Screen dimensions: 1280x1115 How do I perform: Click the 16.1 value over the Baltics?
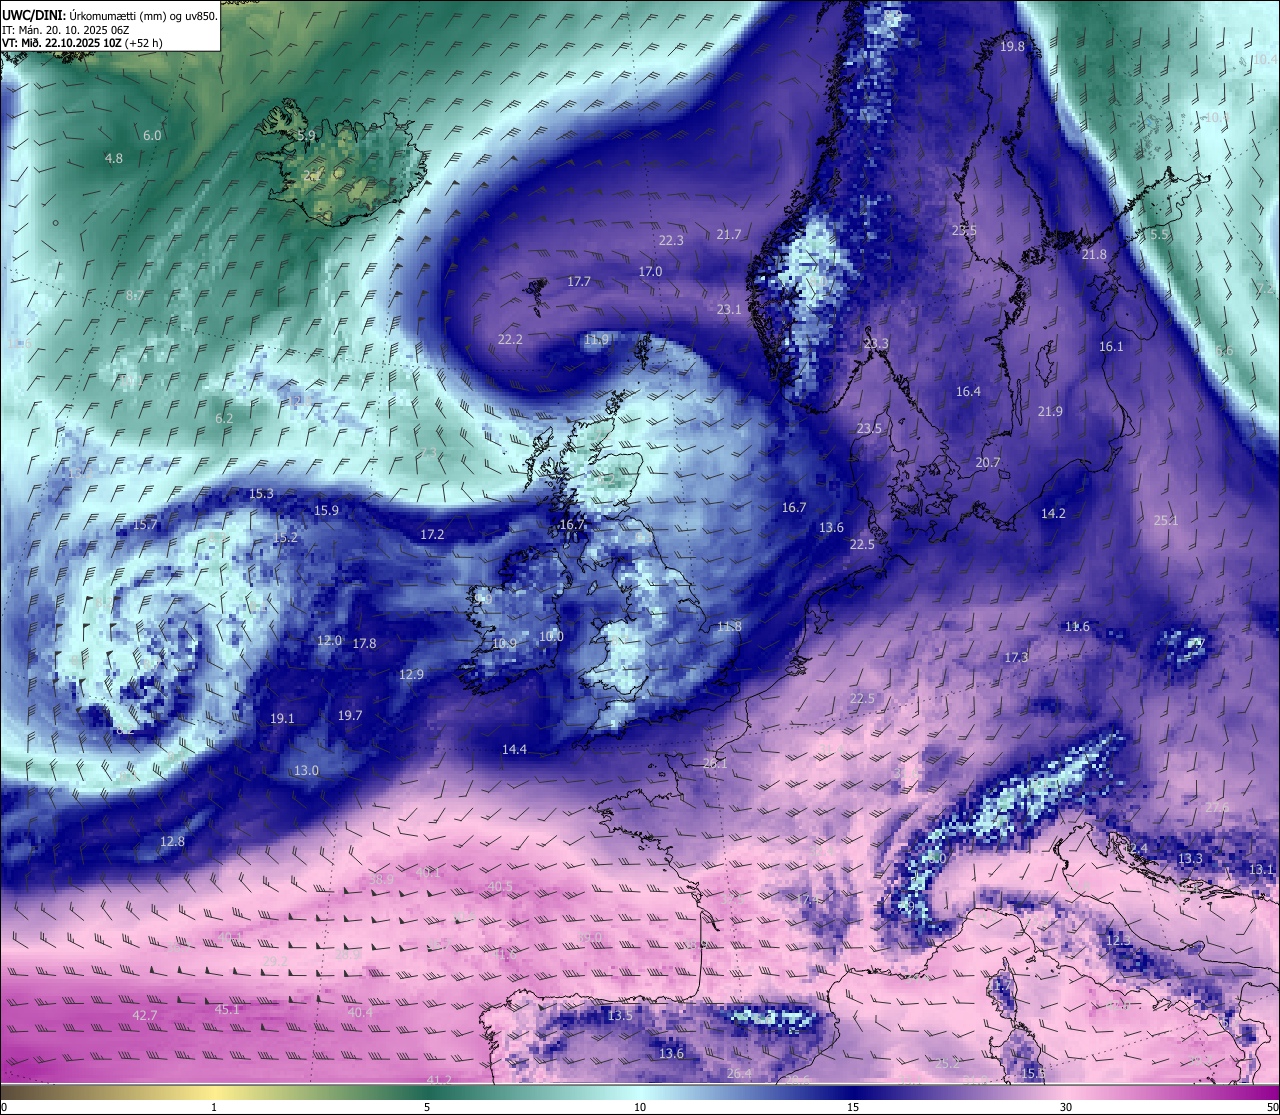click(1111, 346)
